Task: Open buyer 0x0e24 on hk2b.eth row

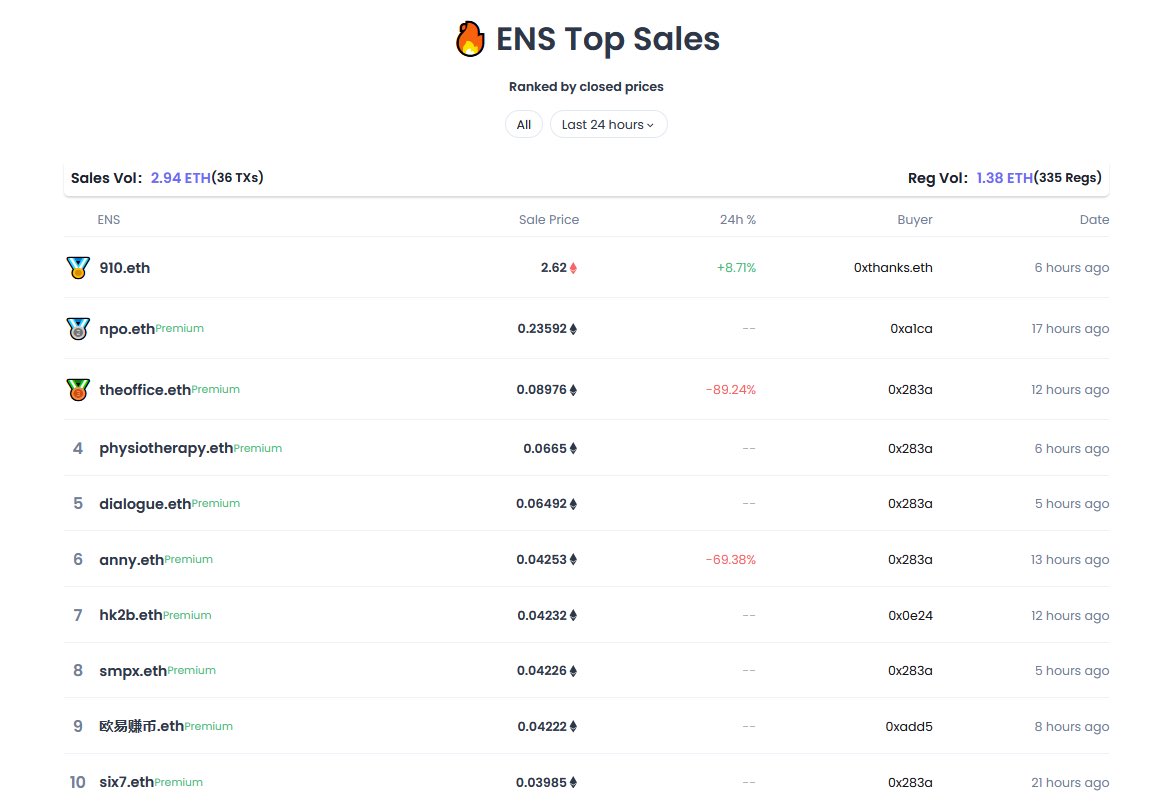Action: 910,615
